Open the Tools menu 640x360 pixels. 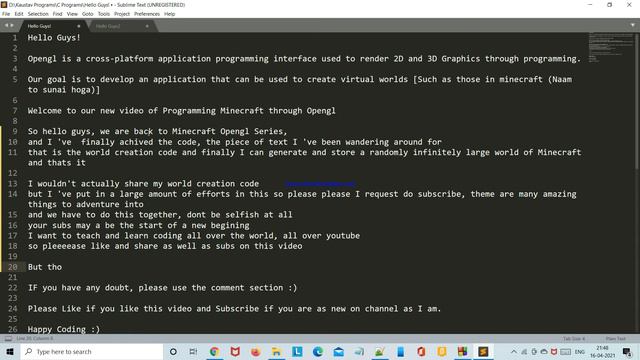coord(104,14)
